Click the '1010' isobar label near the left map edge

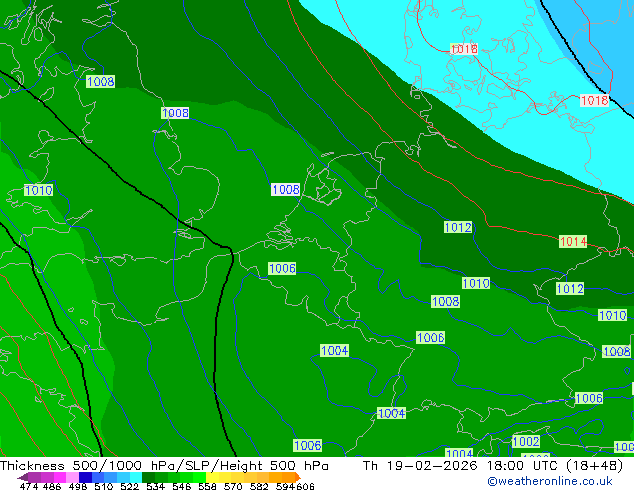[x=38, y=190]
